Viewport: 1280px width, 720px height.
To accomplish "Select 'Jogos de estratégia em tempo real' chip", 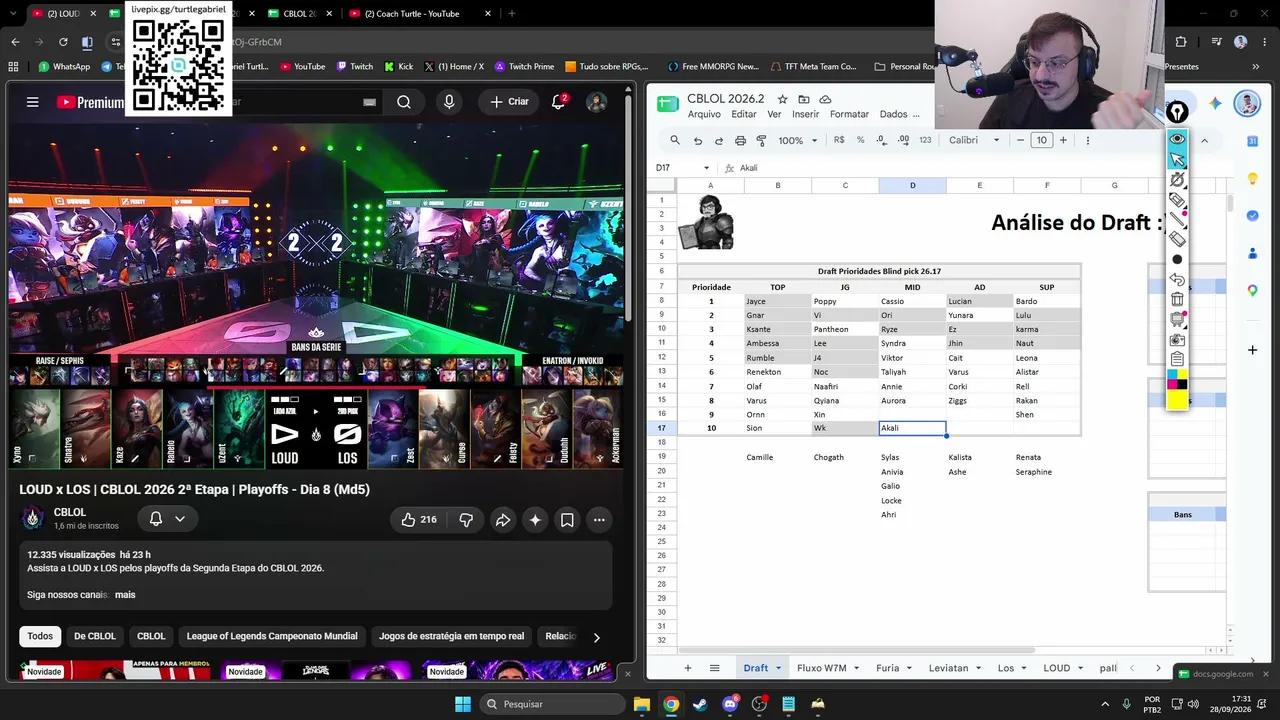I will [x=451, y=636].
